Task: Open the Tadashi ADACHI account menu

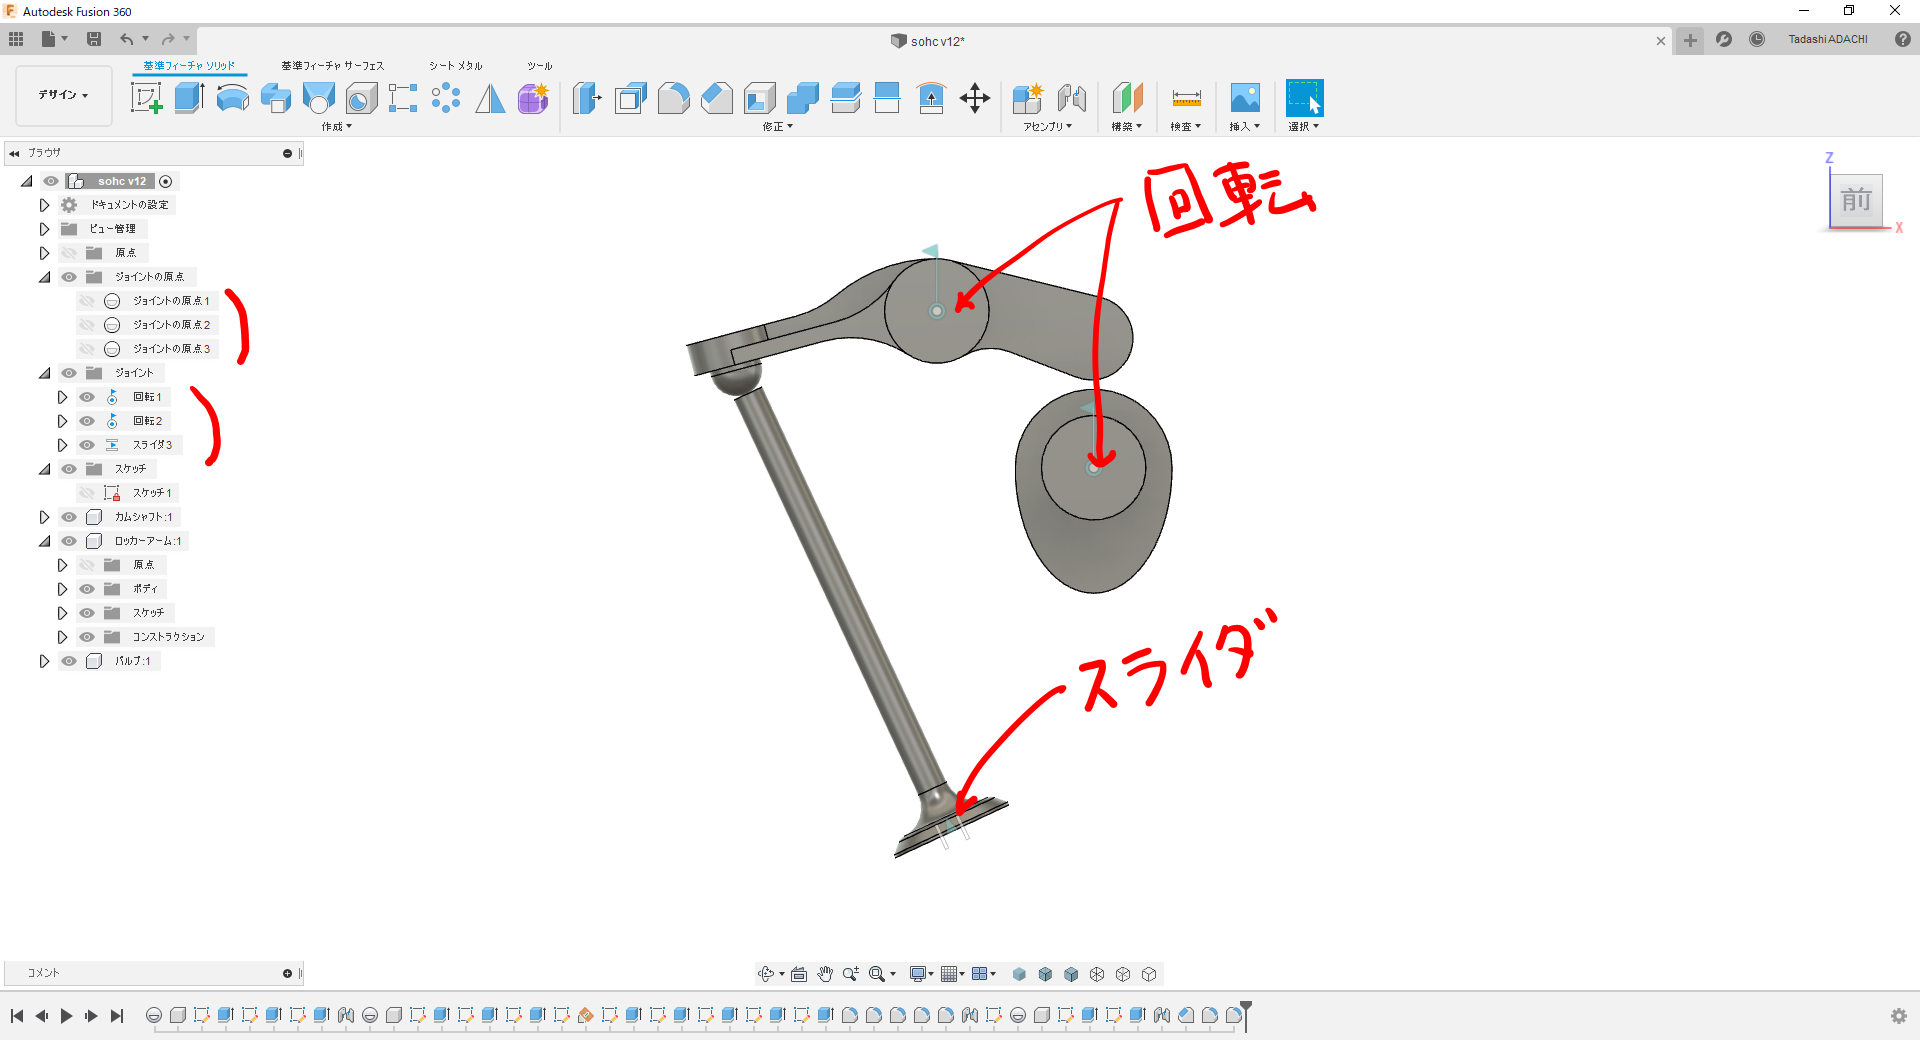Action: (x=1828, y=39)
